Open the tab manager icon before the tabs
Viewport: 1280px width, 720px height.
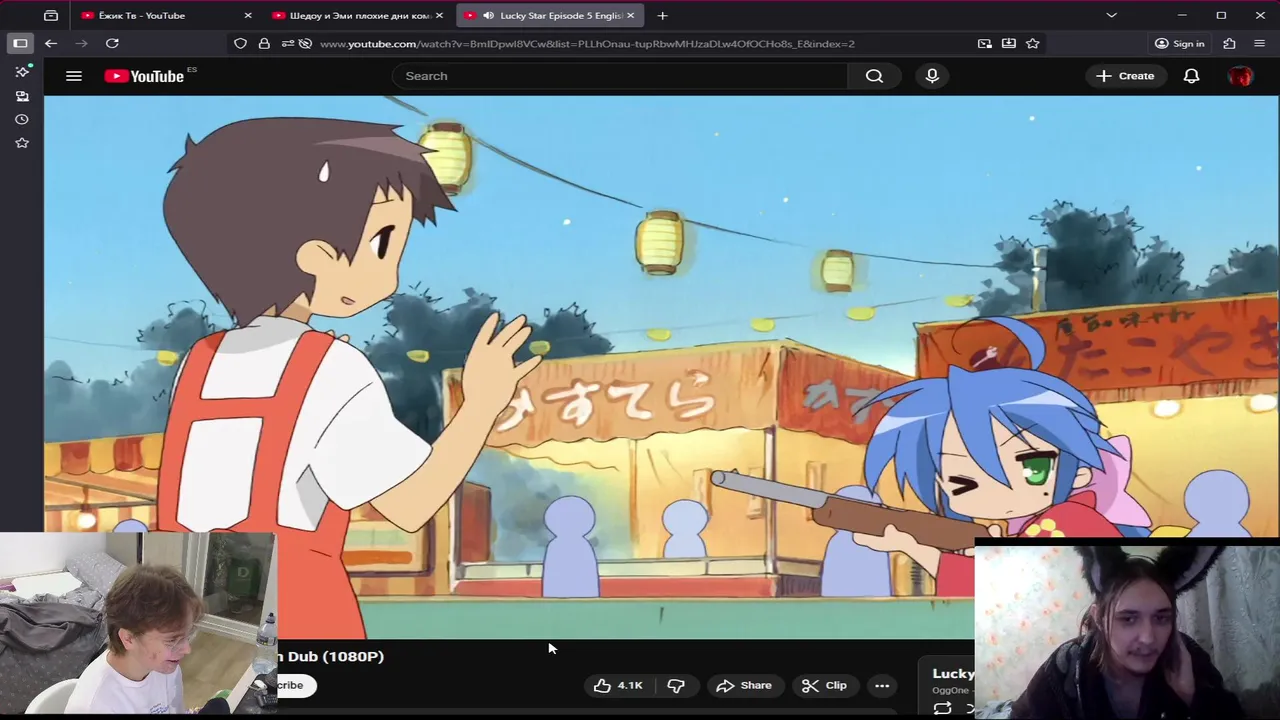pyautogui.click(x=51, y=15)
